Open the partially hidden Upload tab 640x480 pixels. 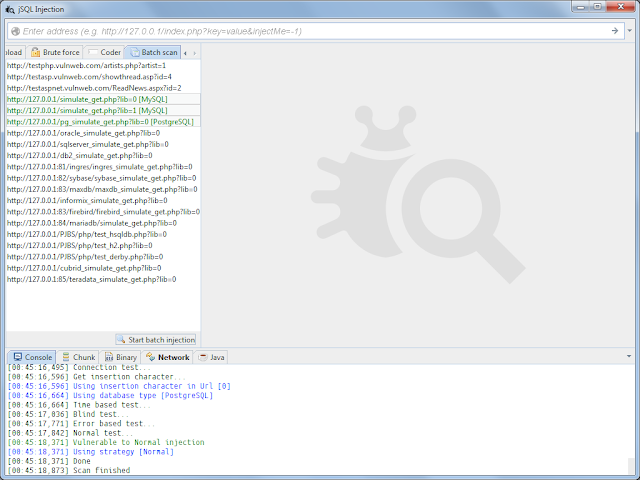14,52
